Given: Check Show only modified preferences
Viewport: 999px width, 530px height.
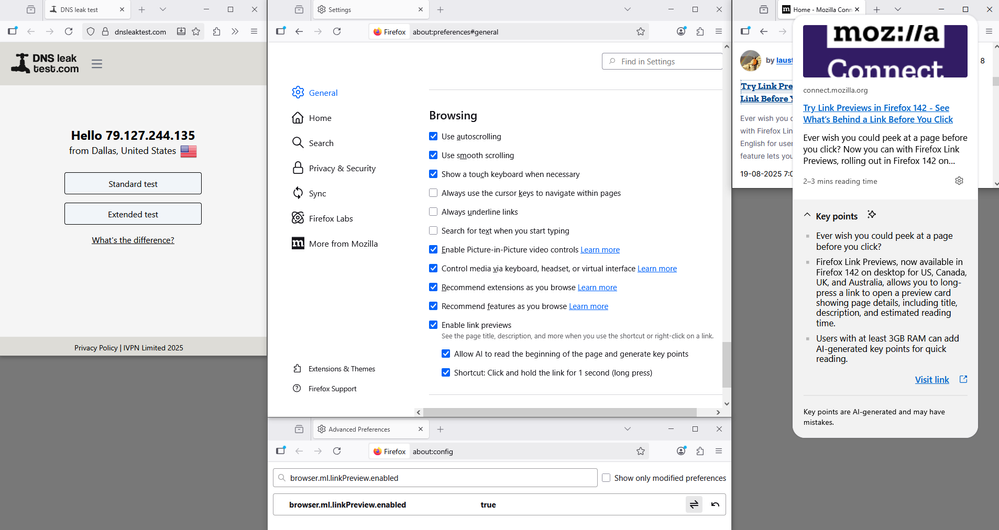Looking at the screenshot, I should click(606, 478).
